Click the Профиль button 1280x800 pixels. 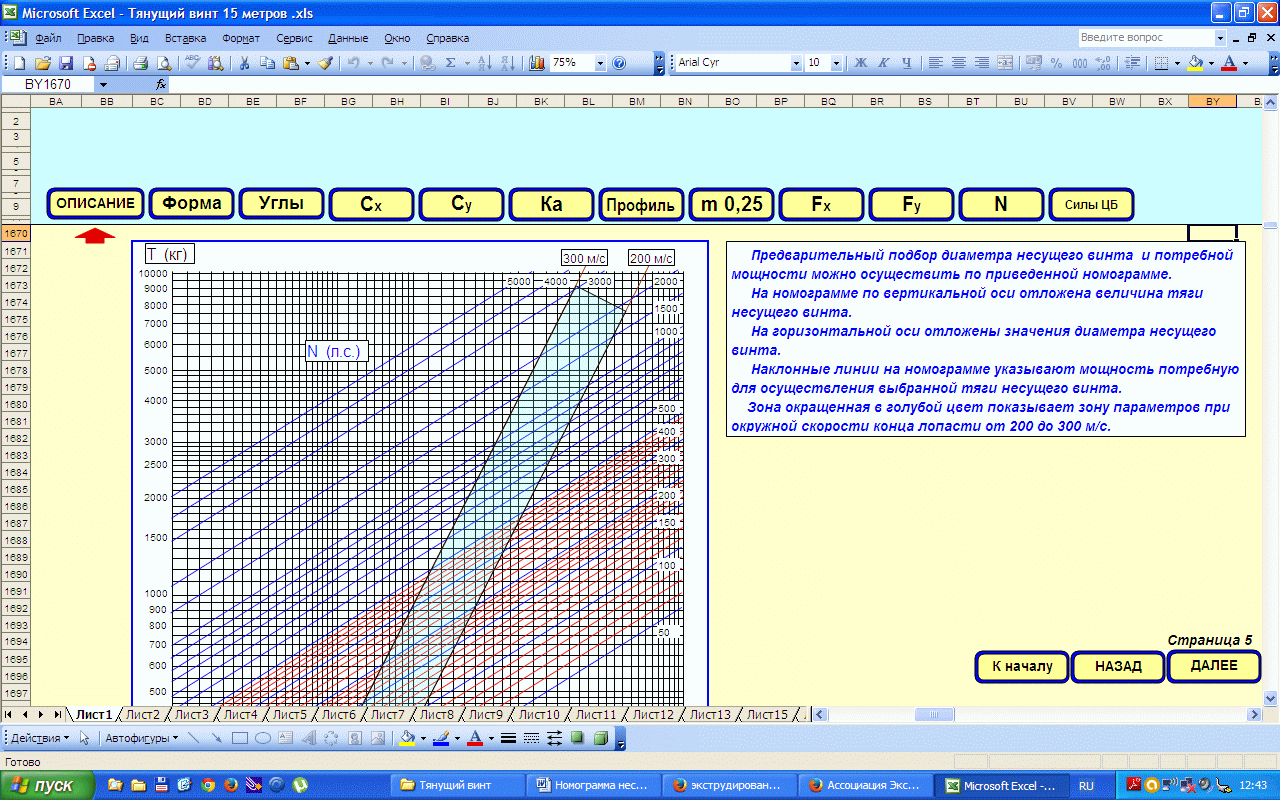[641, 204]
